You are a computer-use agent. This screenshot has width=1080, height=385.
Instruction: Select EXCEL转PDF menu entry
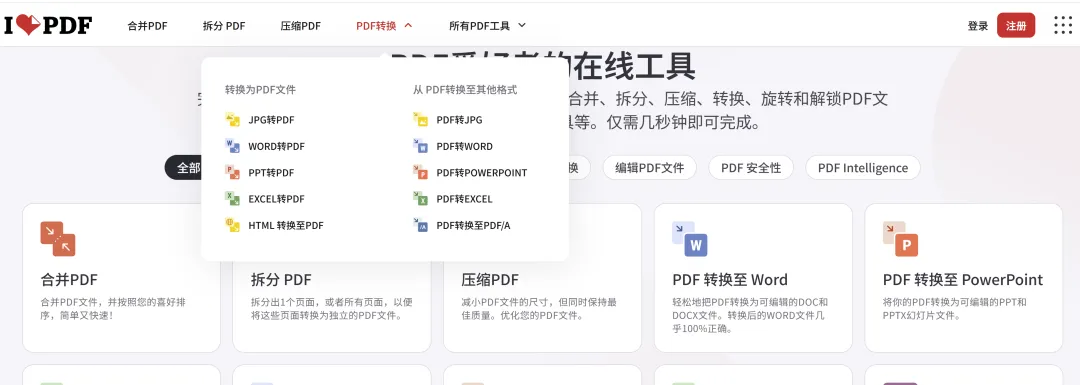[x=265, y=199]
